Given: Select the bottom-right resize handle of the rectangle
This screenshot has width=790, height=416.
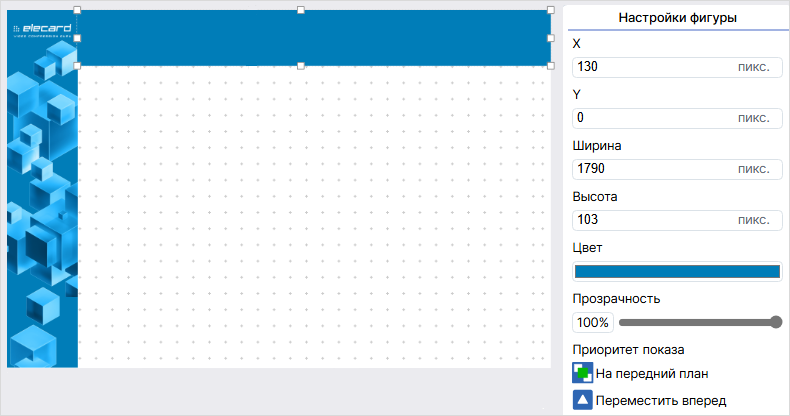Looking at the screenshot, I should click(x=550, y=65).
